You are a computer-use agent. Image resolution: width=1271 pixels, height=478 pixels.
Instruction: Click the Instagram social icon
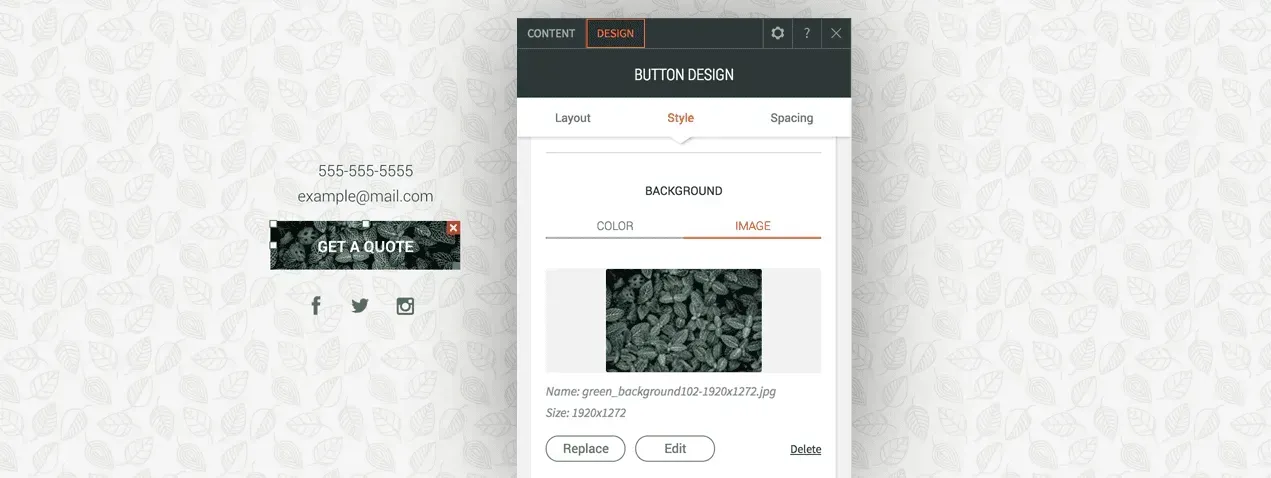coord(405,306)
